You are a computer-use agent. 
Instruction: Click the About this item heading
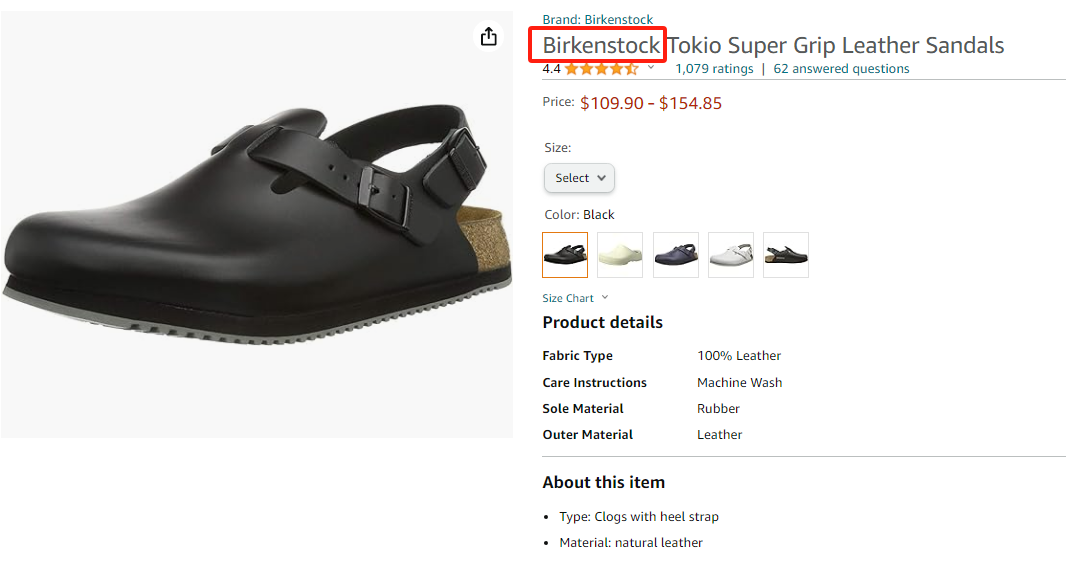(603, 482)
